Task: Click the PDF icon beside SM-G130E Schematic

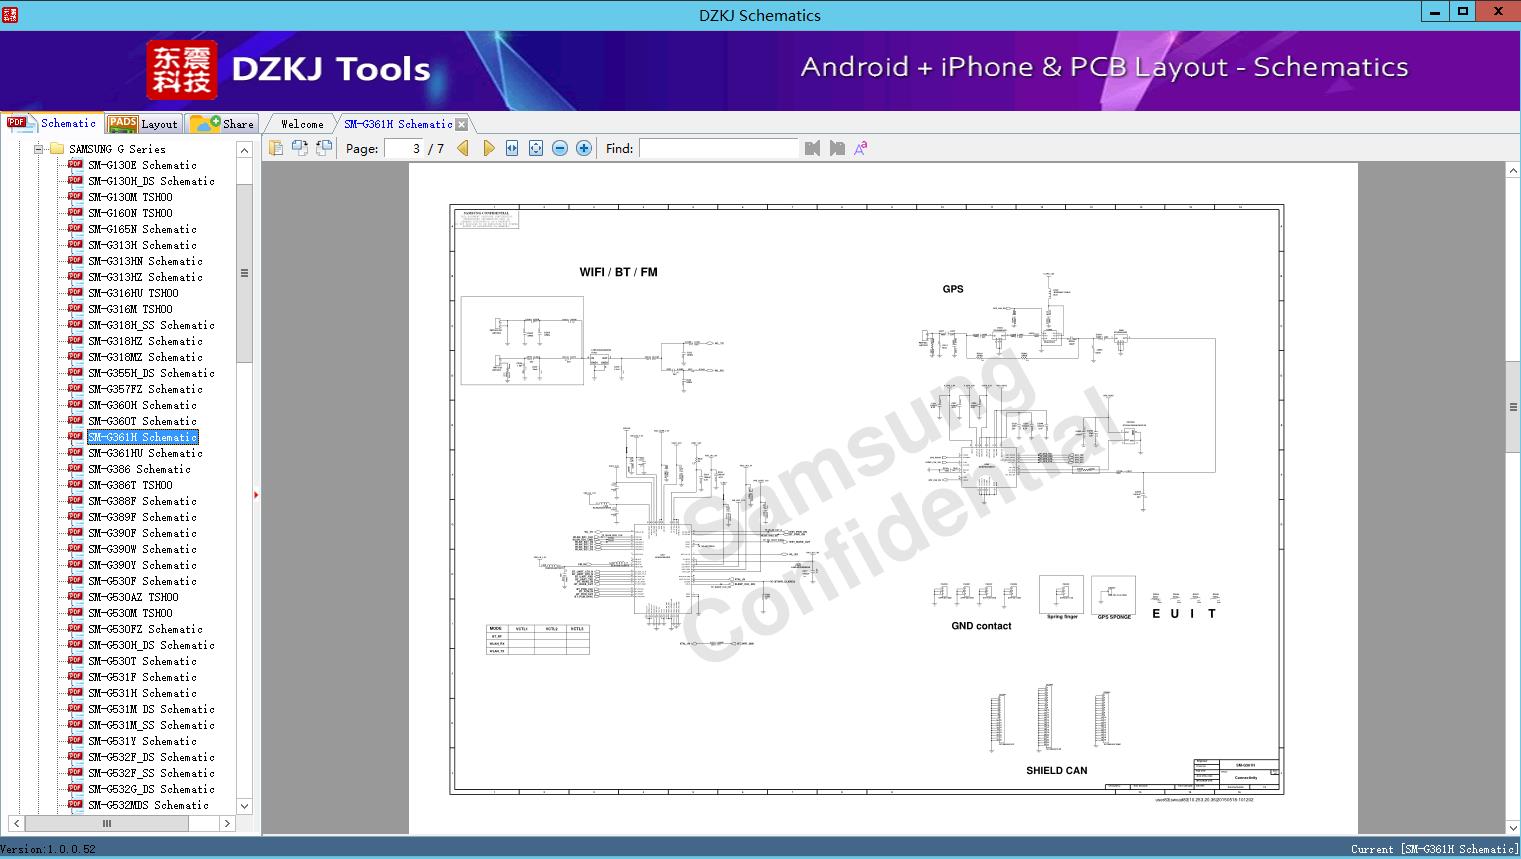Action: coord(75,165)
